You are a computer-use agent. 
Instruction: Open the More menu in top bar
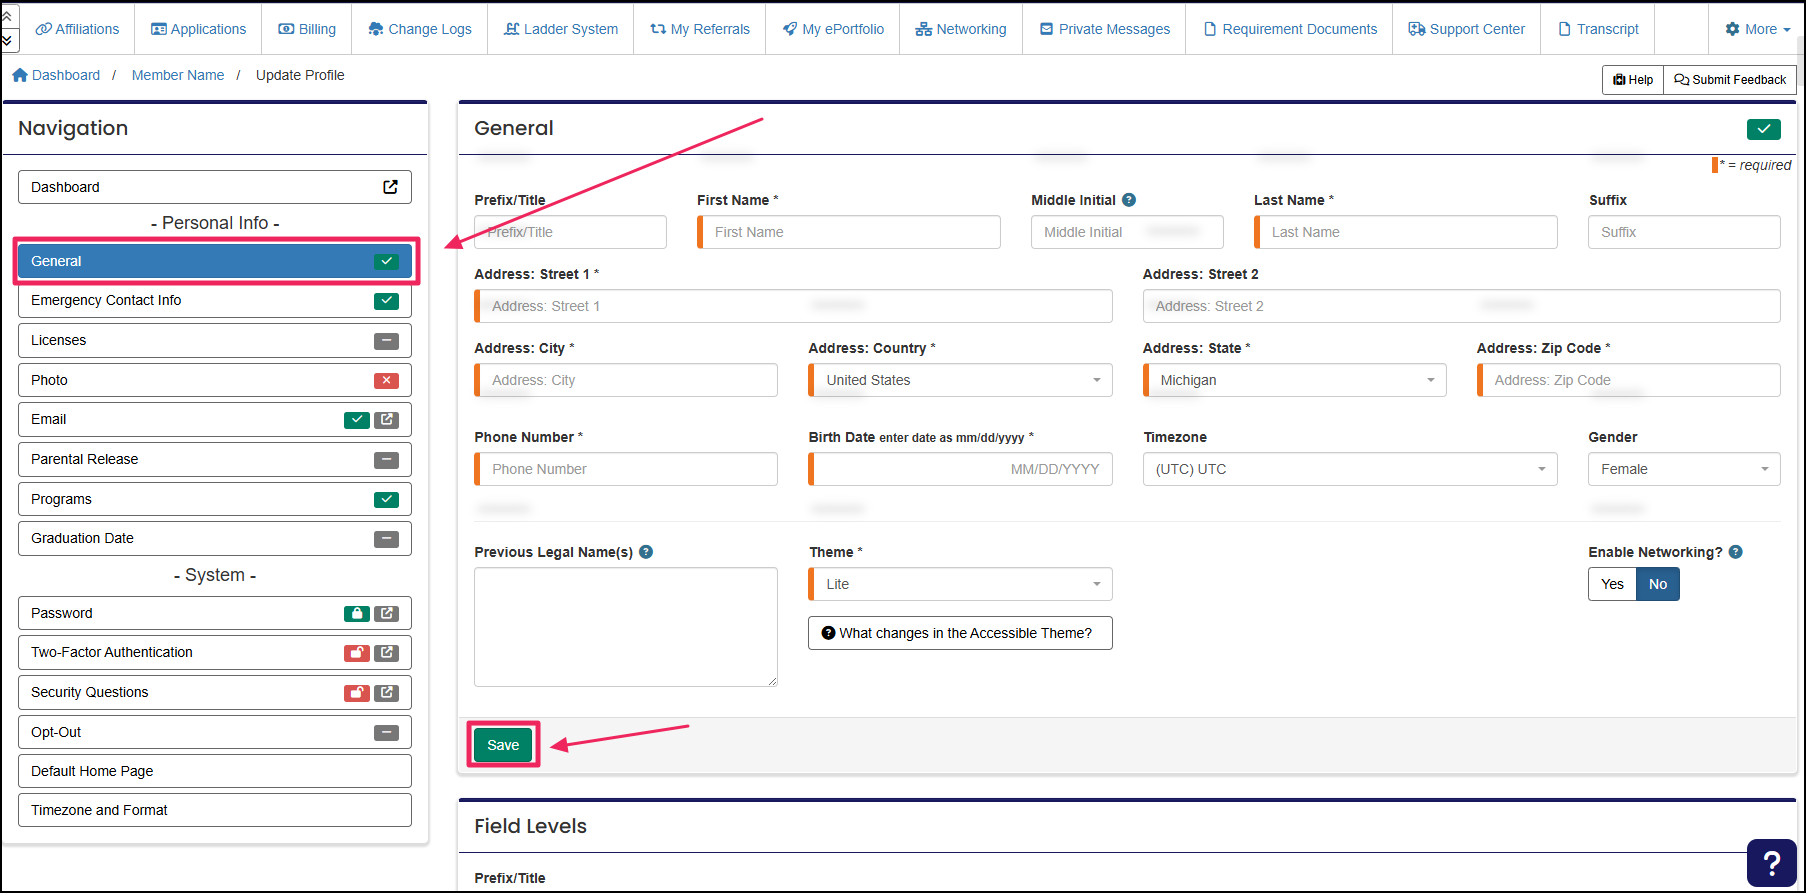[1758, 29]
